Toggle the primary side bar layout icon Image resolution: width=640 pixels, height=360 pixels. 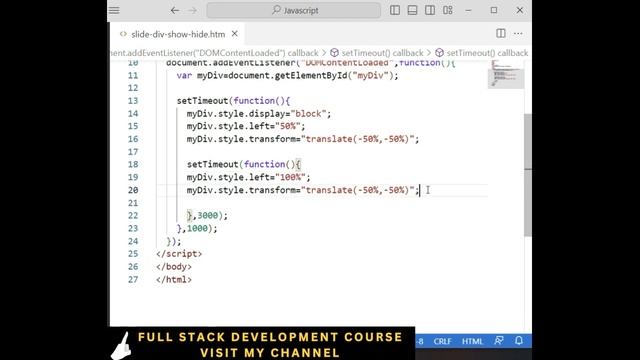point(395,10)
